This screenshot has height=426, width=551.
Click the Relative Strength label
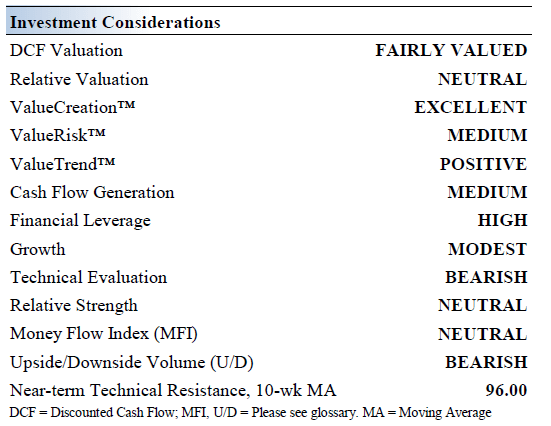click(74, 306)
